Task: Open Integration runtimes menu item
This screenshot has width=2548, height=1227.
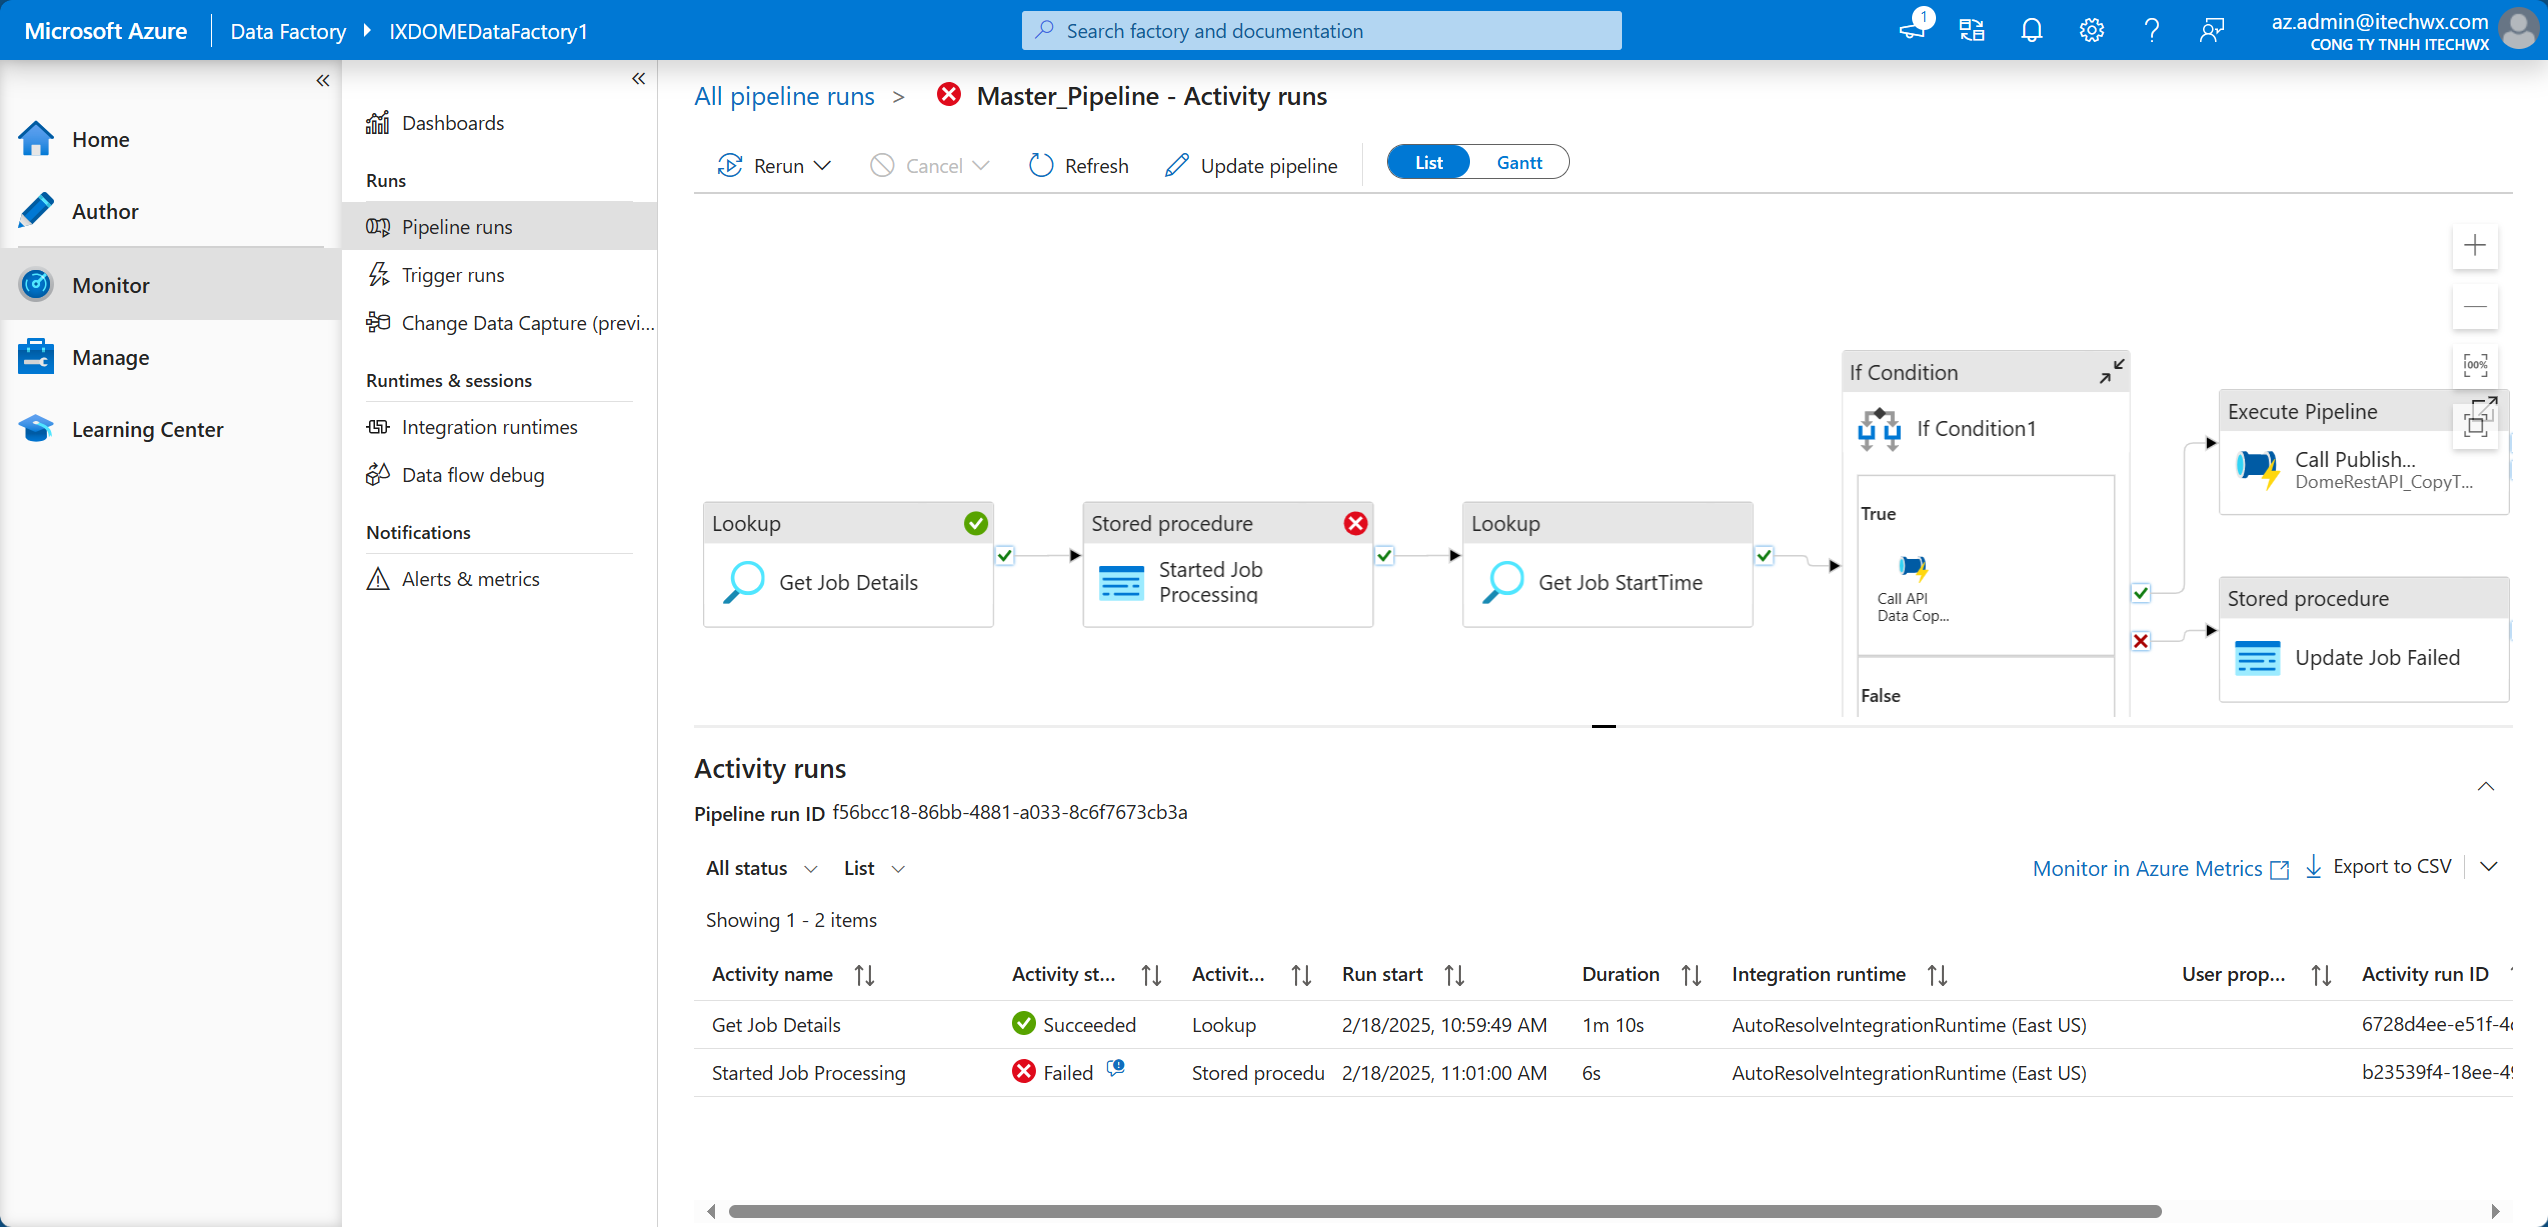Action: coord(472,427)
